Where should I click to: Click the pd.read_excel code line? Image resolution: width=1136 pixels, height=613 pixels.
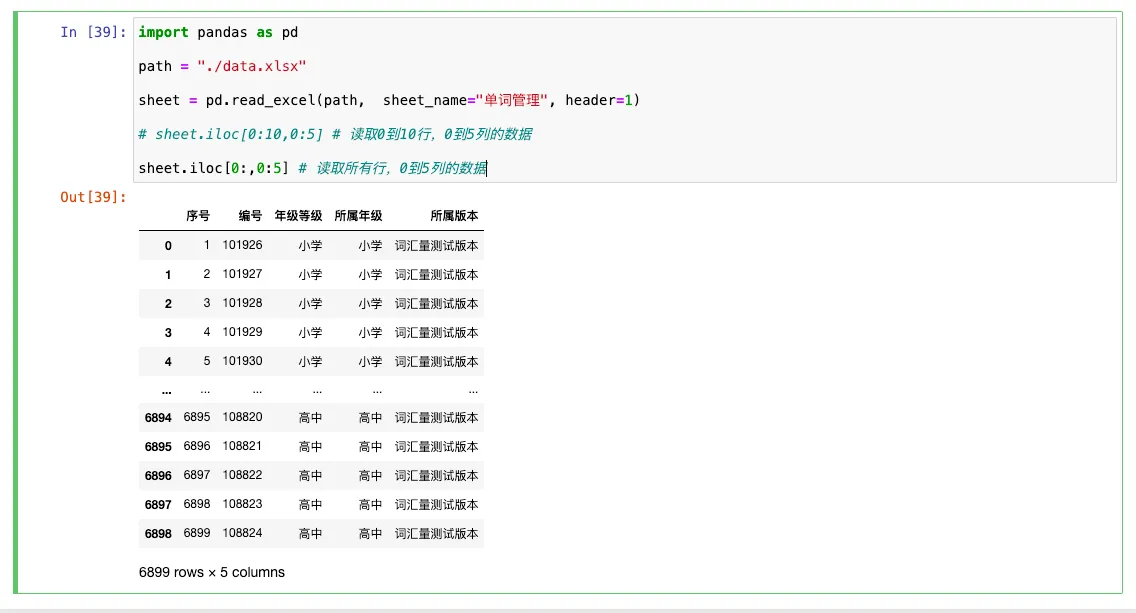[388, 100]
